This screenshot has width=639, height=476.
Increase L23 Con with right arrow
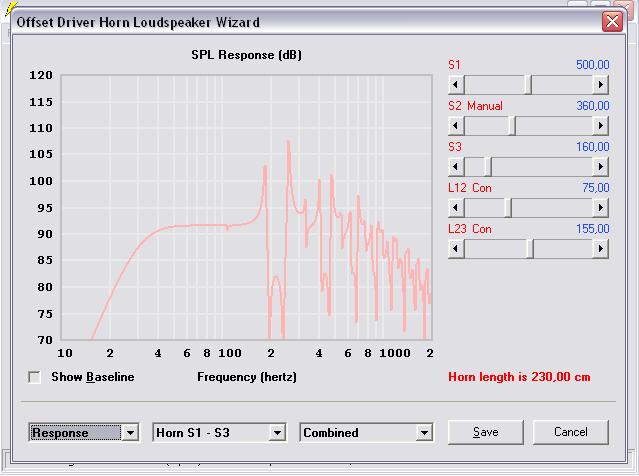click(600, 249)
